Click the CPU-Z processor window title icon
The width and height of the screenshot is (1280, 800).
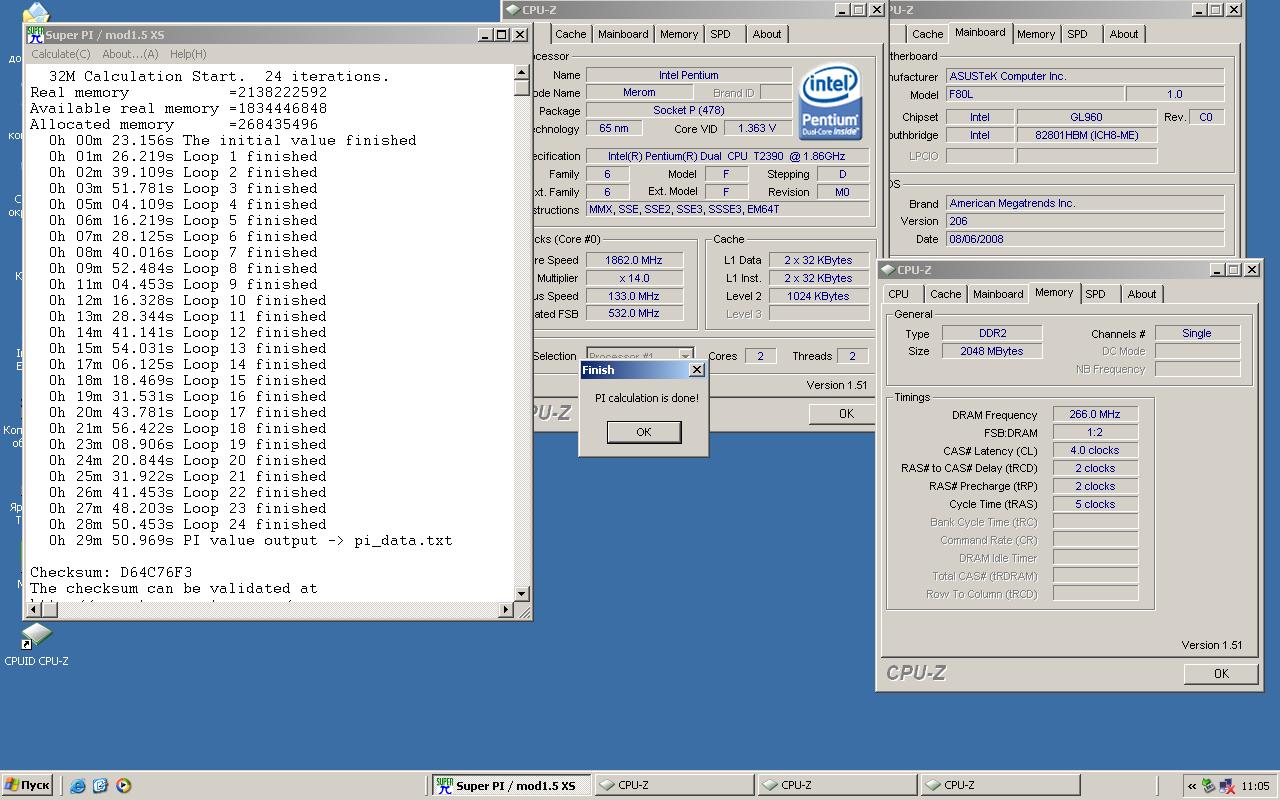point(512,10)
